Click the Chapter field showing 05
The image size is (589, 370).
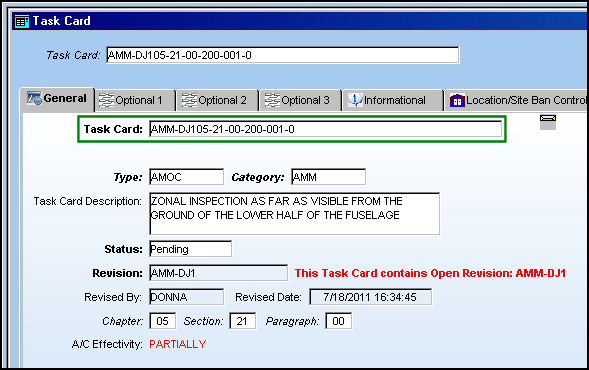tap(163, 321)
